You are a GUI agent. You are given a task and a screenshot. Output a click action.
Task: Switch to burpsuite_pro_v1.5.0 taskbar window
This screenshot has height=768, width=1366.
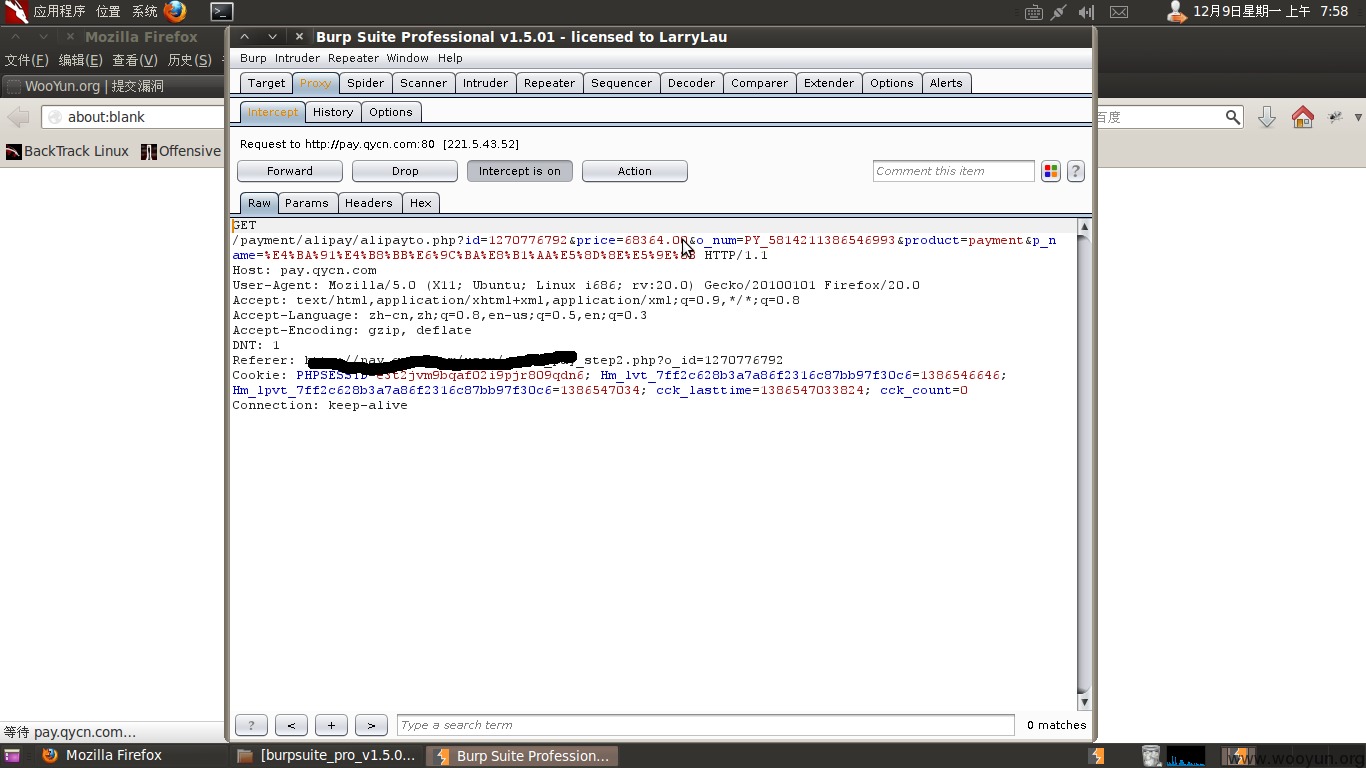327,756
